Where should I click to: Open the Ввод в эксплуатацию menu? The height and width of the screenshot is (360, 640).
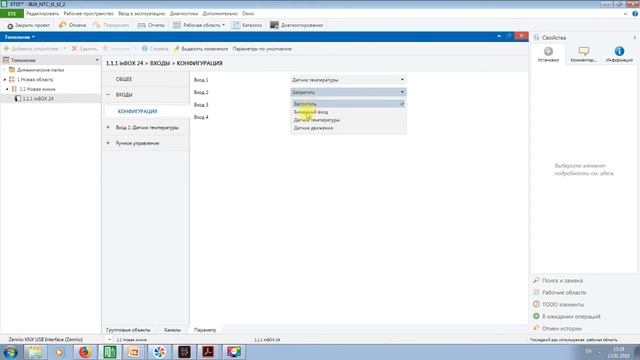pyautogui.click(x=142, y=13)
